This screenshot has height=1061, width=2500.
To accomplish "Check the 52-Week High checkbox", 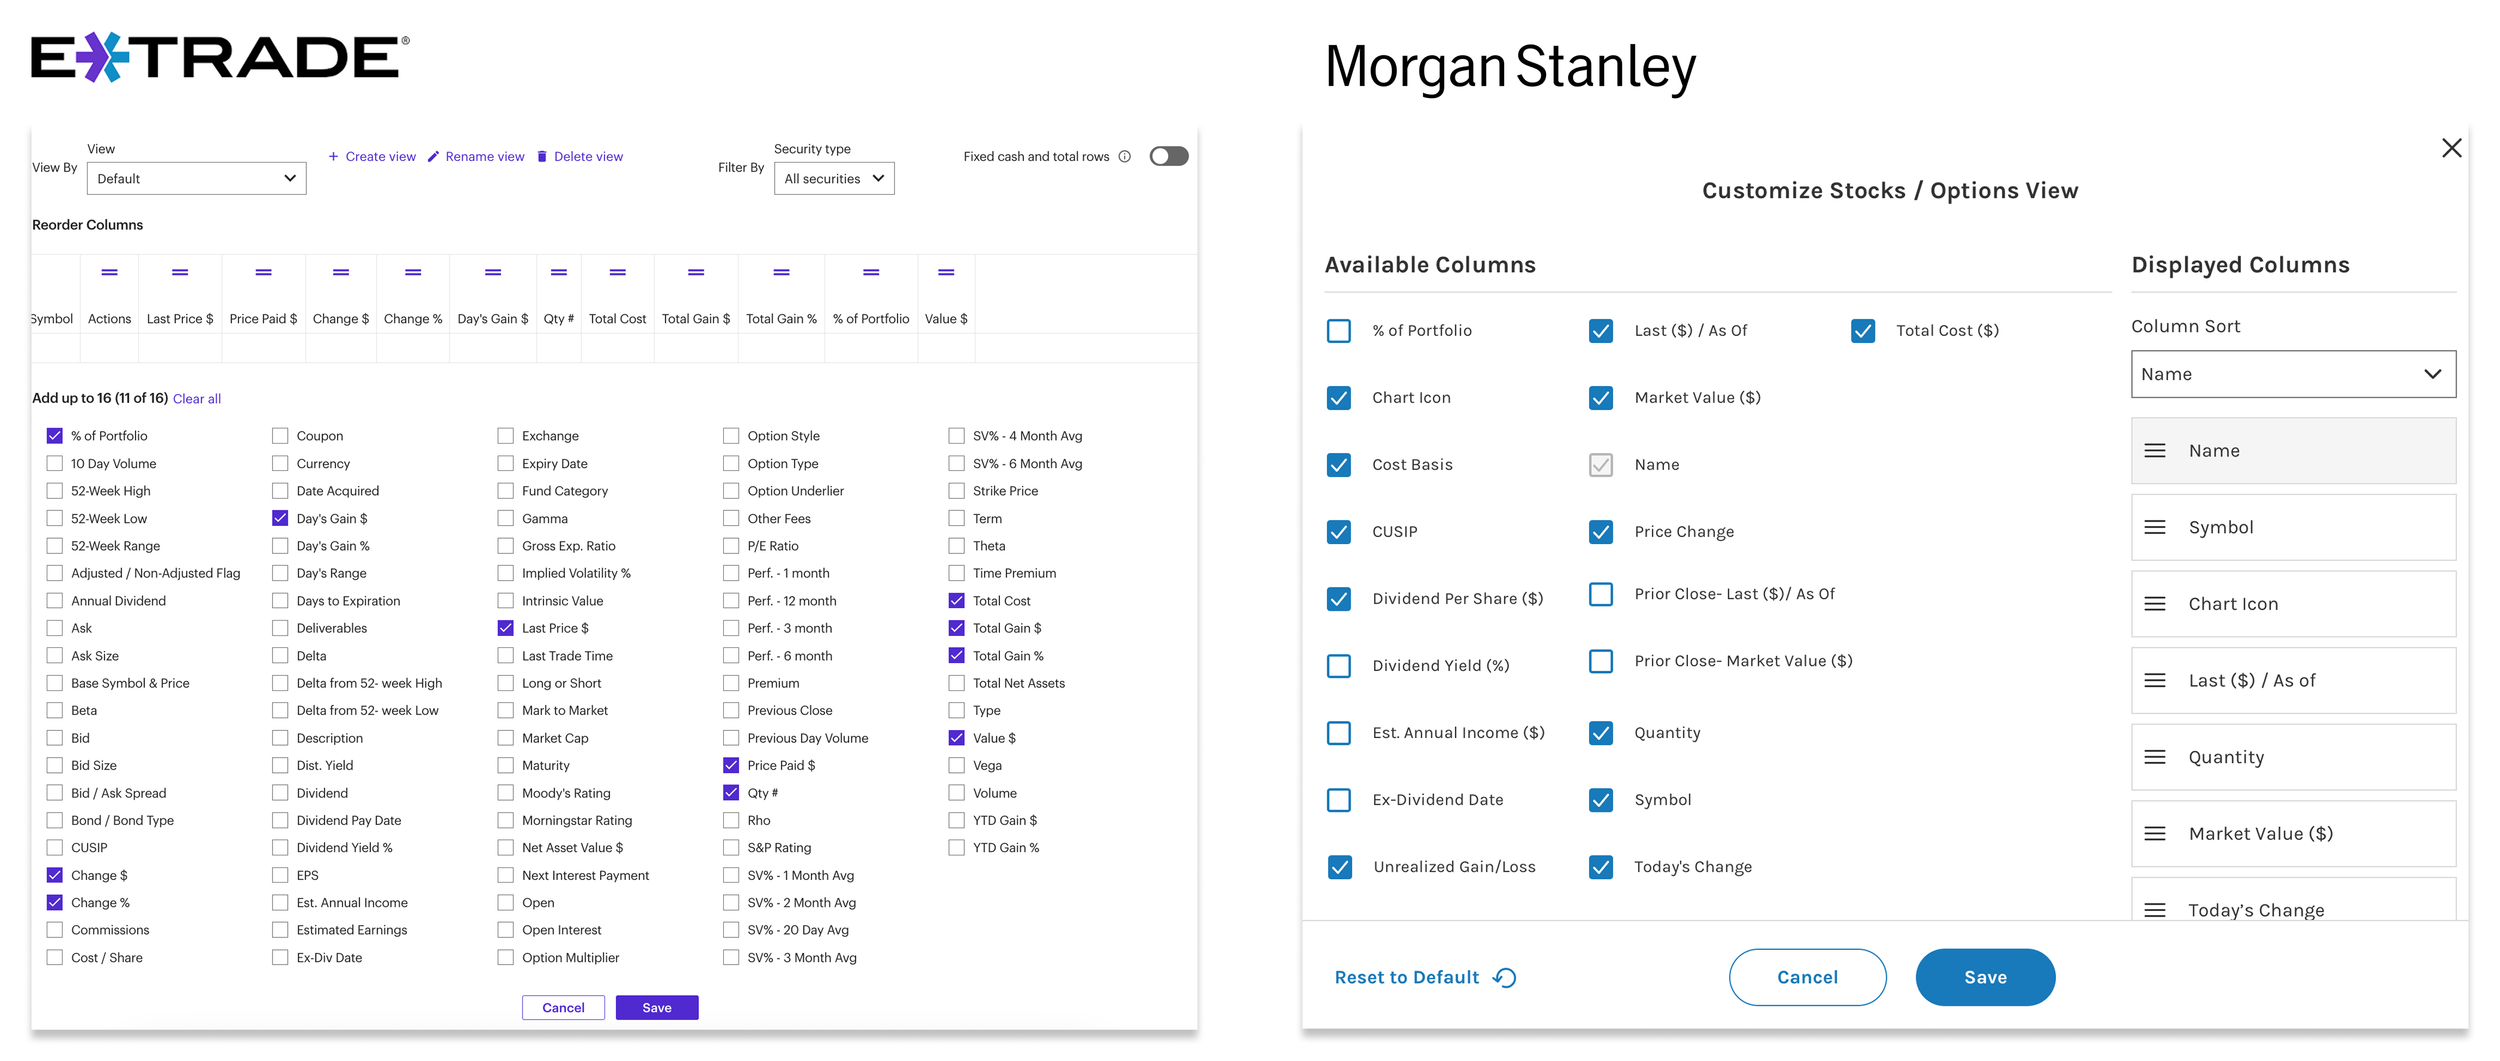I will pyautogui.click(x=55, y=491).
